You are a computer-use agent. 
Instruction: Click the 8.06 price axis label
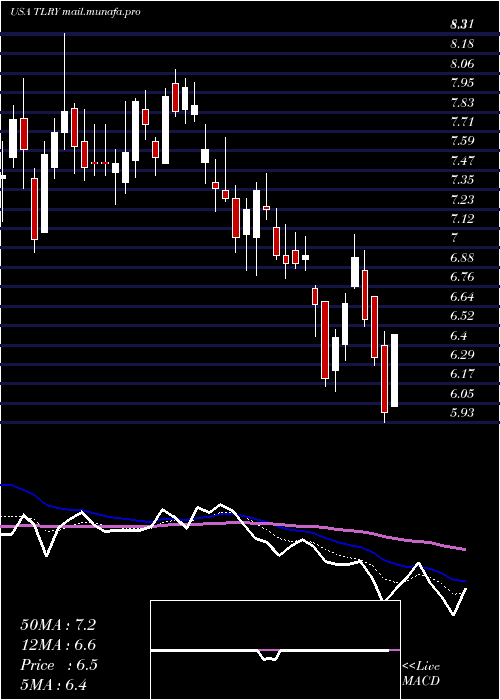click(462, 64)
